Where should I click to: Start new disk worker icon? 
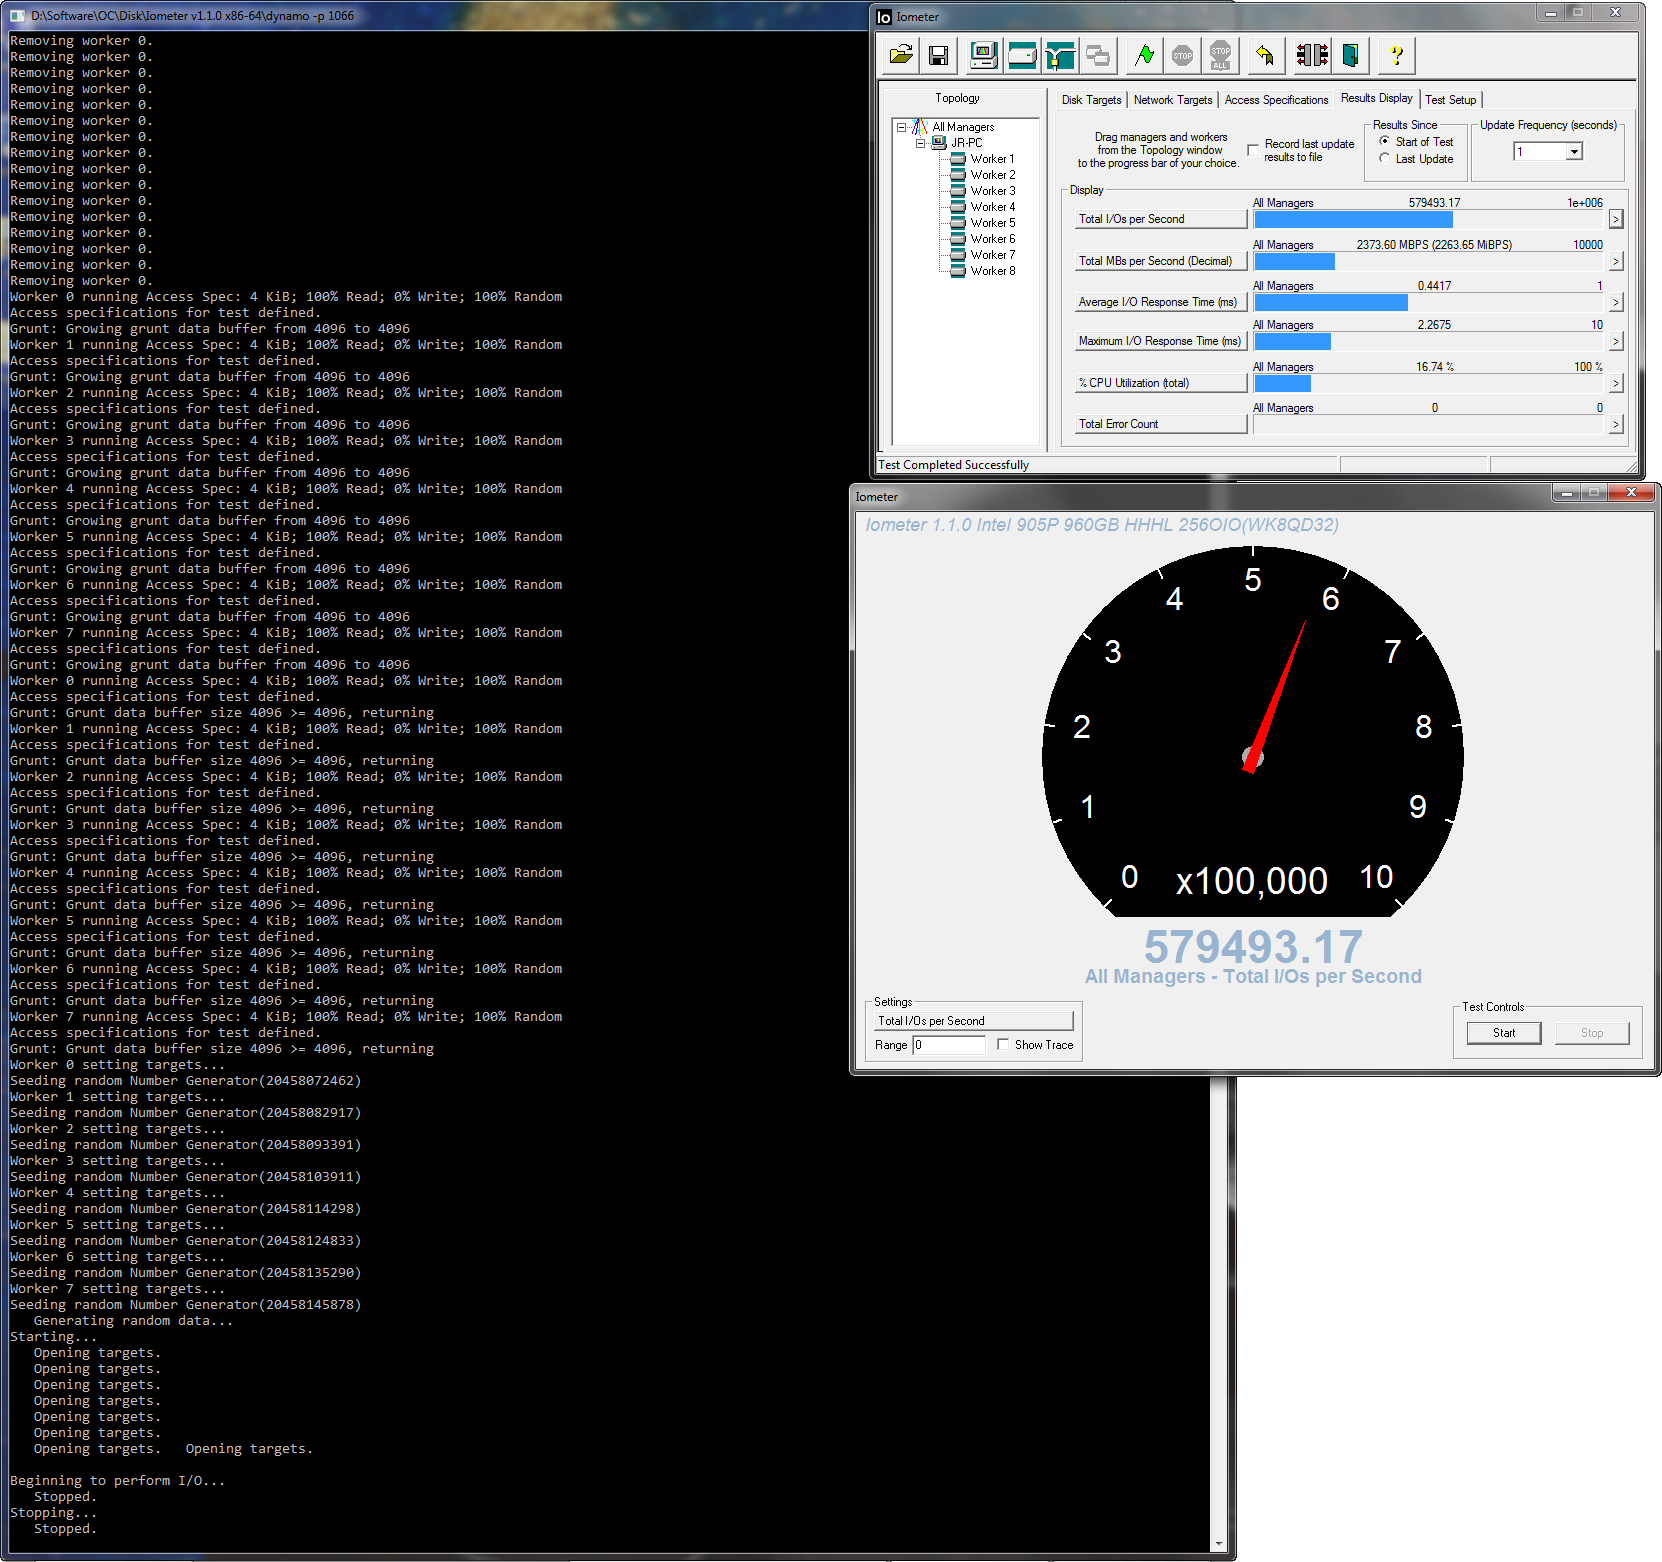1022,55
